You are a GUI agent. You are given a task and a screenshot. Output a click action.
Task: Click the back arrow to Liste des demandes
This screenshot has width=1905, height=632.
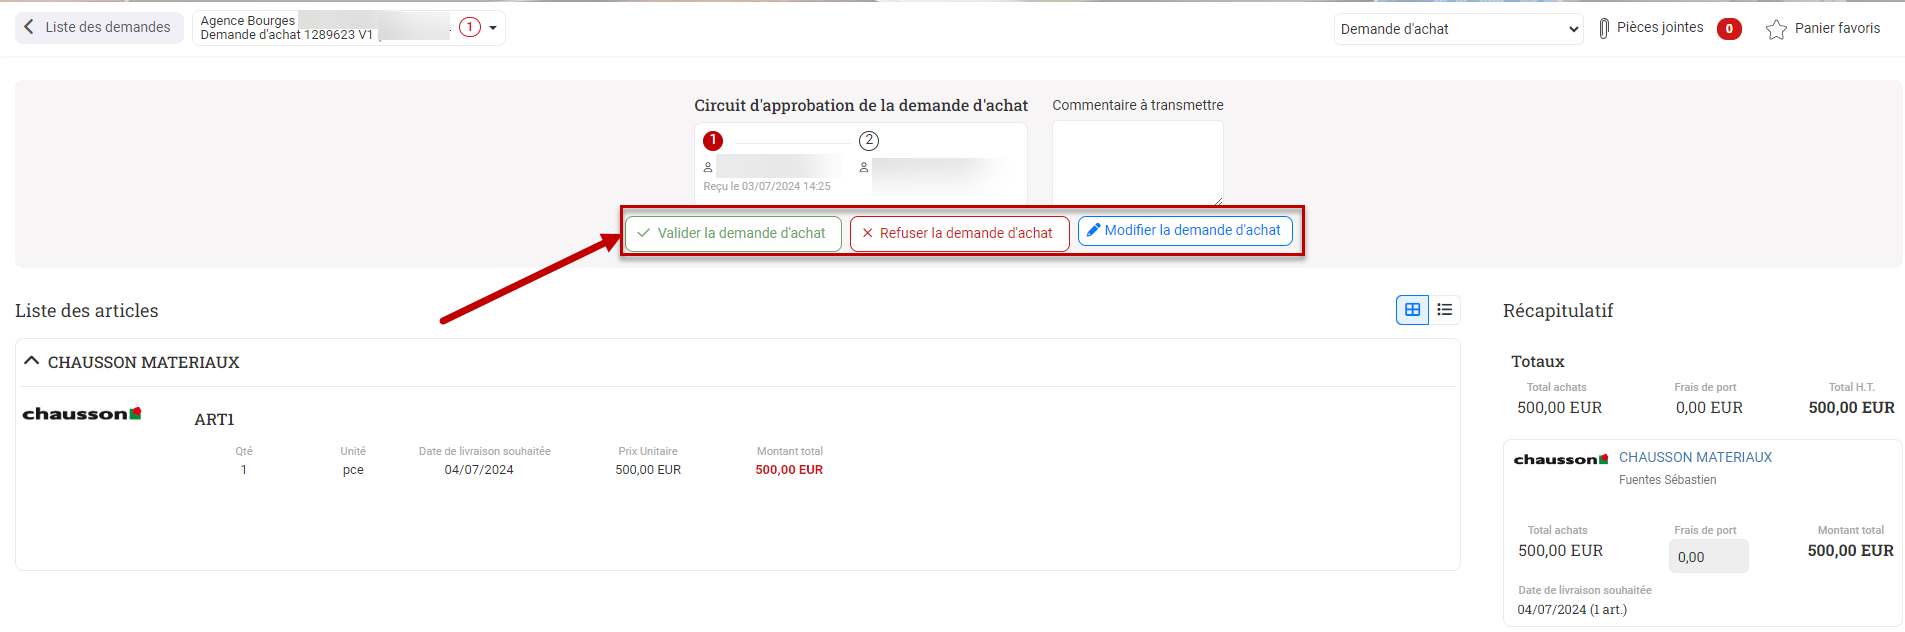(29, 27)
